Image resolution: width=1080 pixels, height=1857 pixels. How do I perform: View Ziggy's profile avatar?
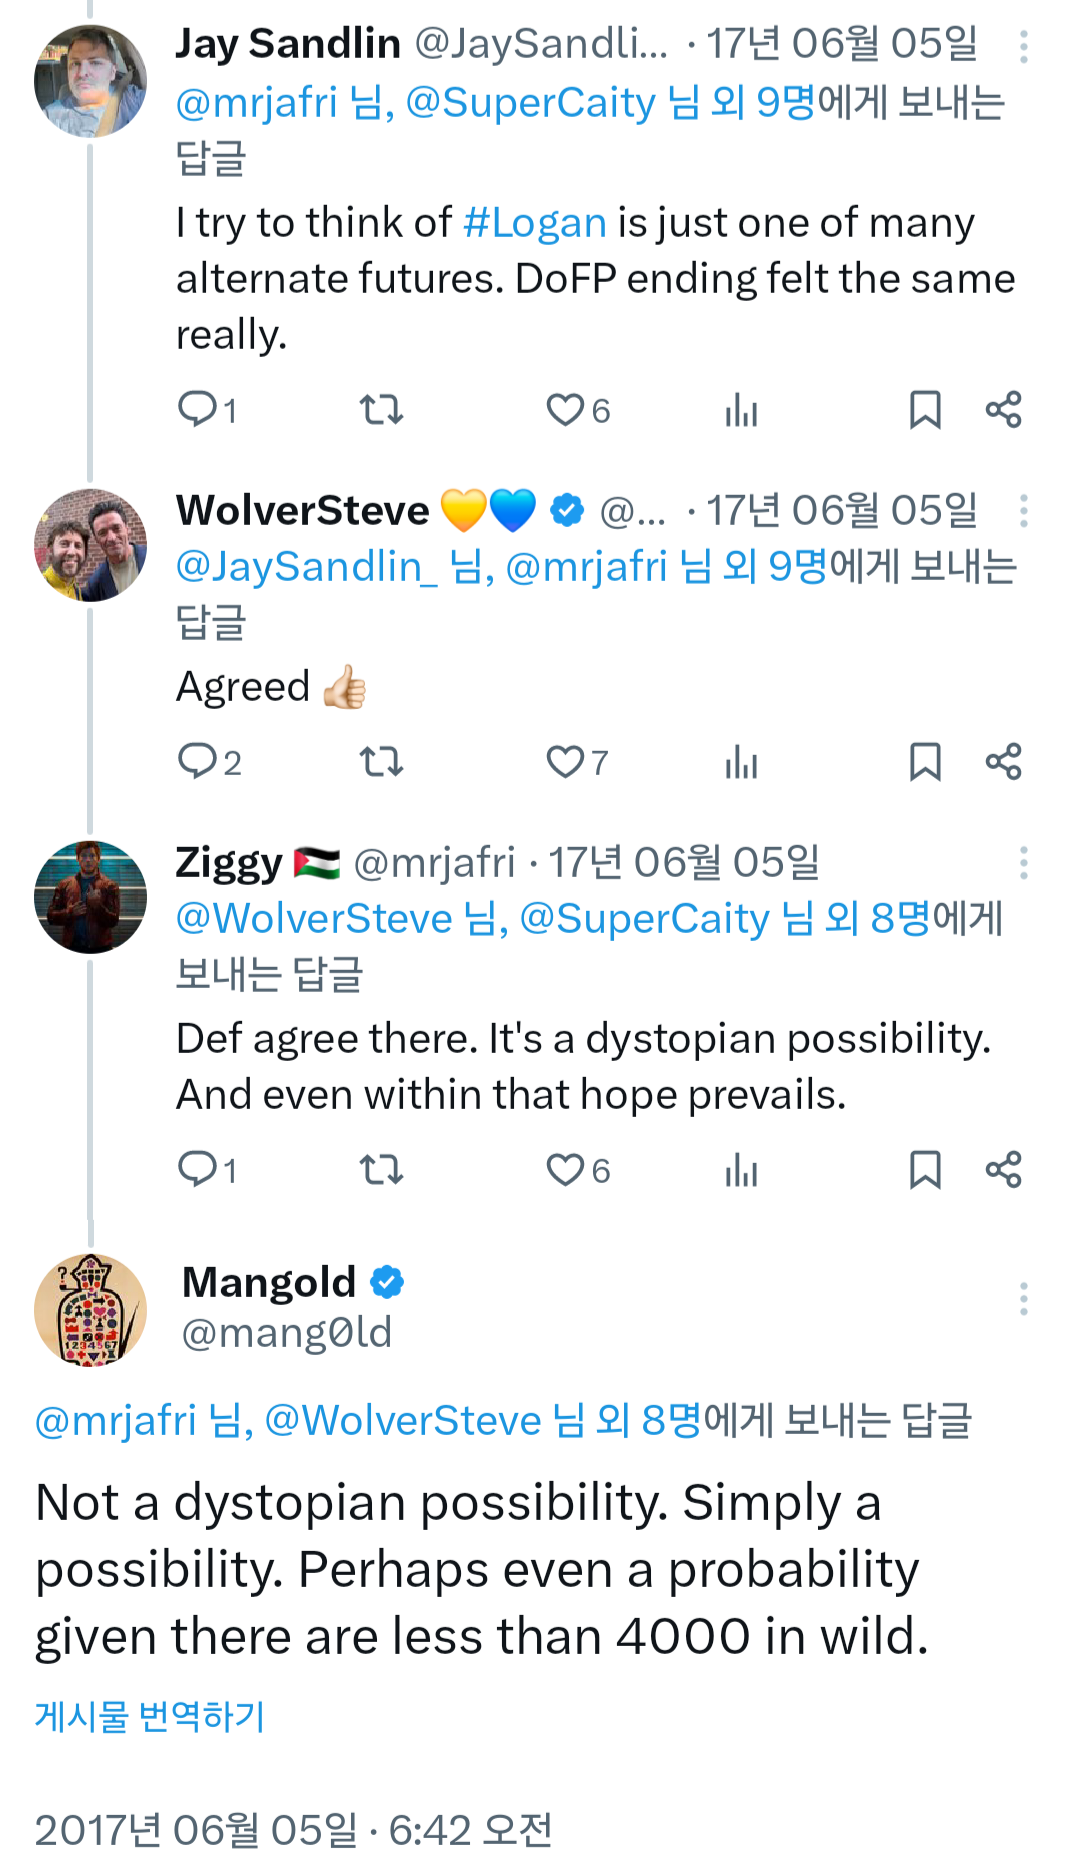point(90,897)
